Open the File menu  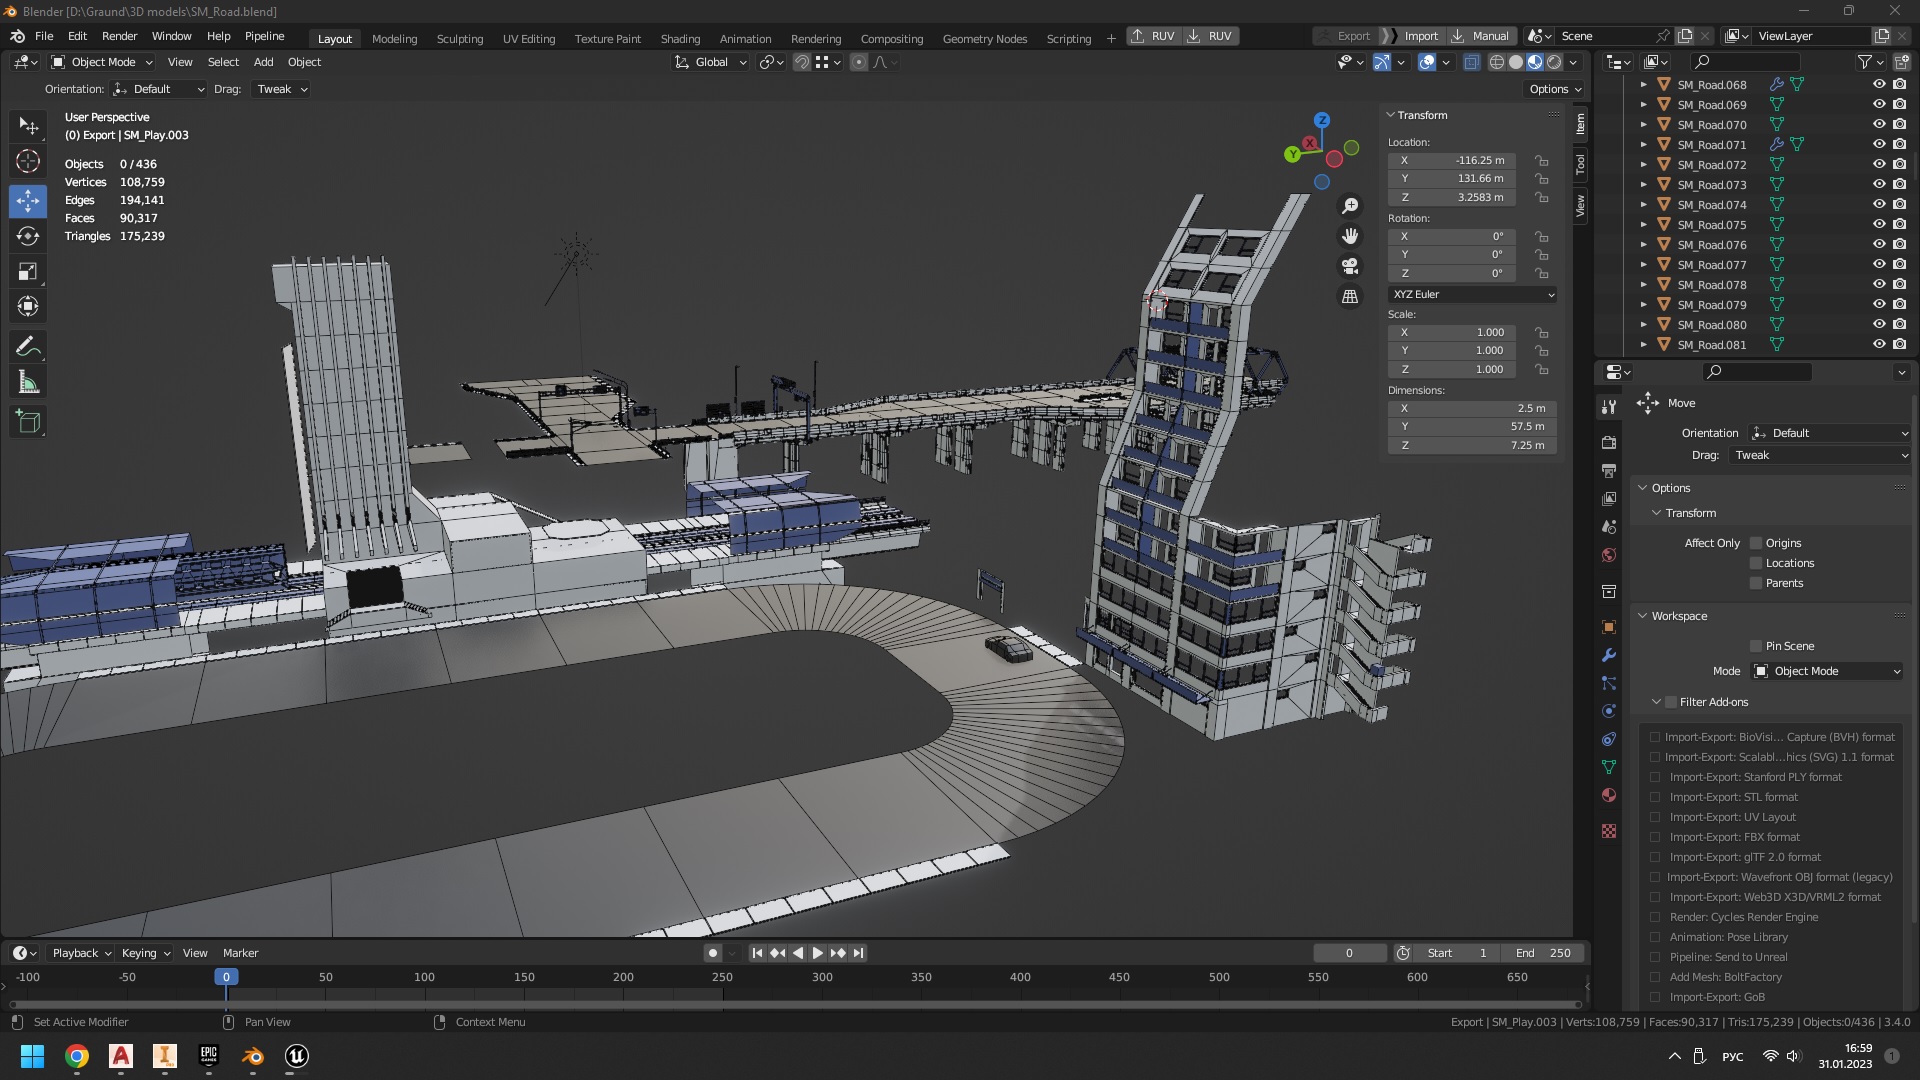point(44,36)
